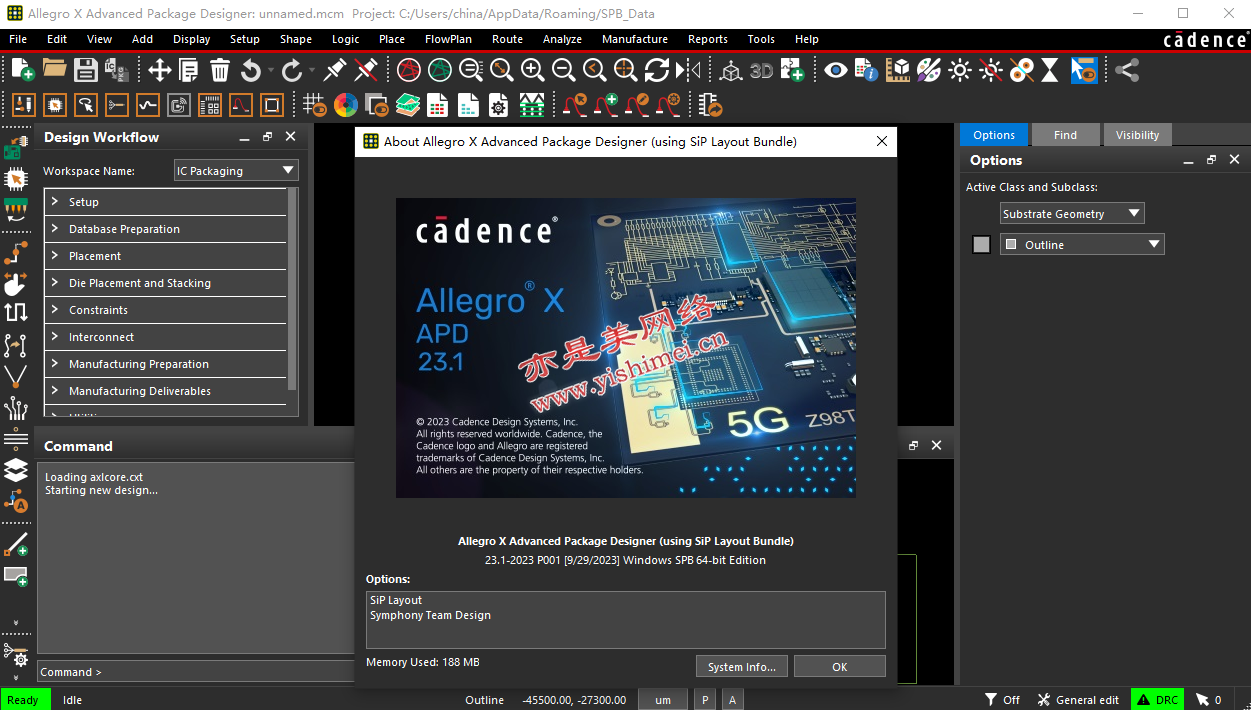Click the Command input field

(x=196, y=672)
